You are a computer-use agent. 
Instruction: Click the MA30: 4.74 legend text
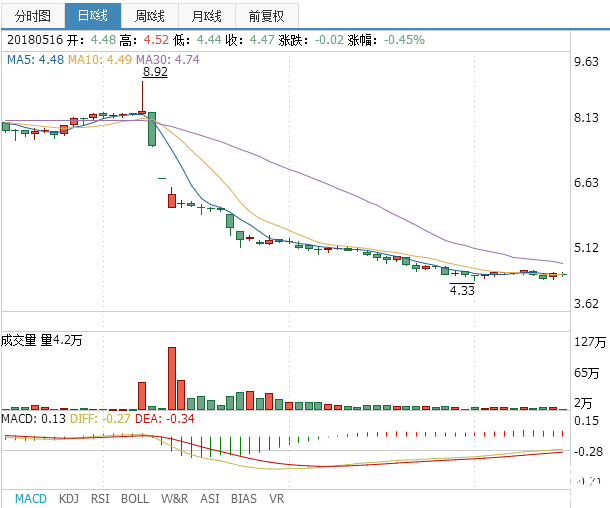coord(168,60)
